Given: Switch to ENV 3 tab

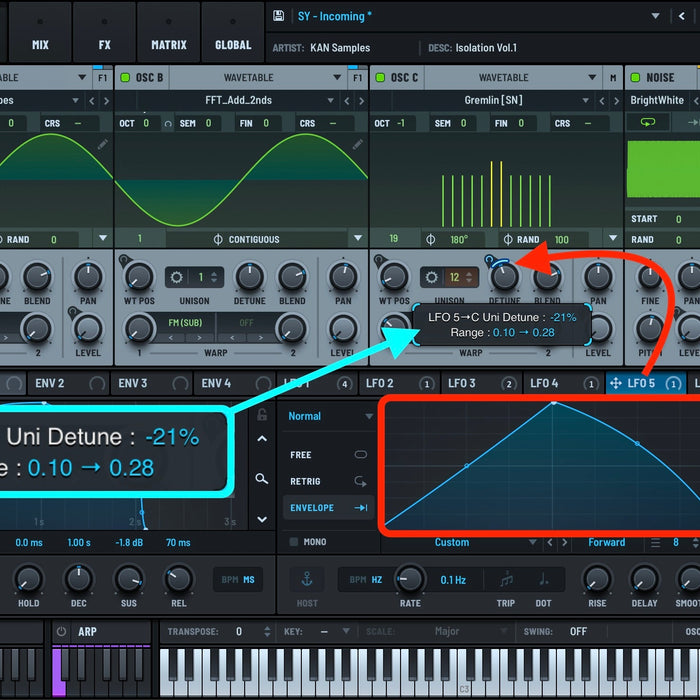Looking at the screenshot, I should coord(152,383).
